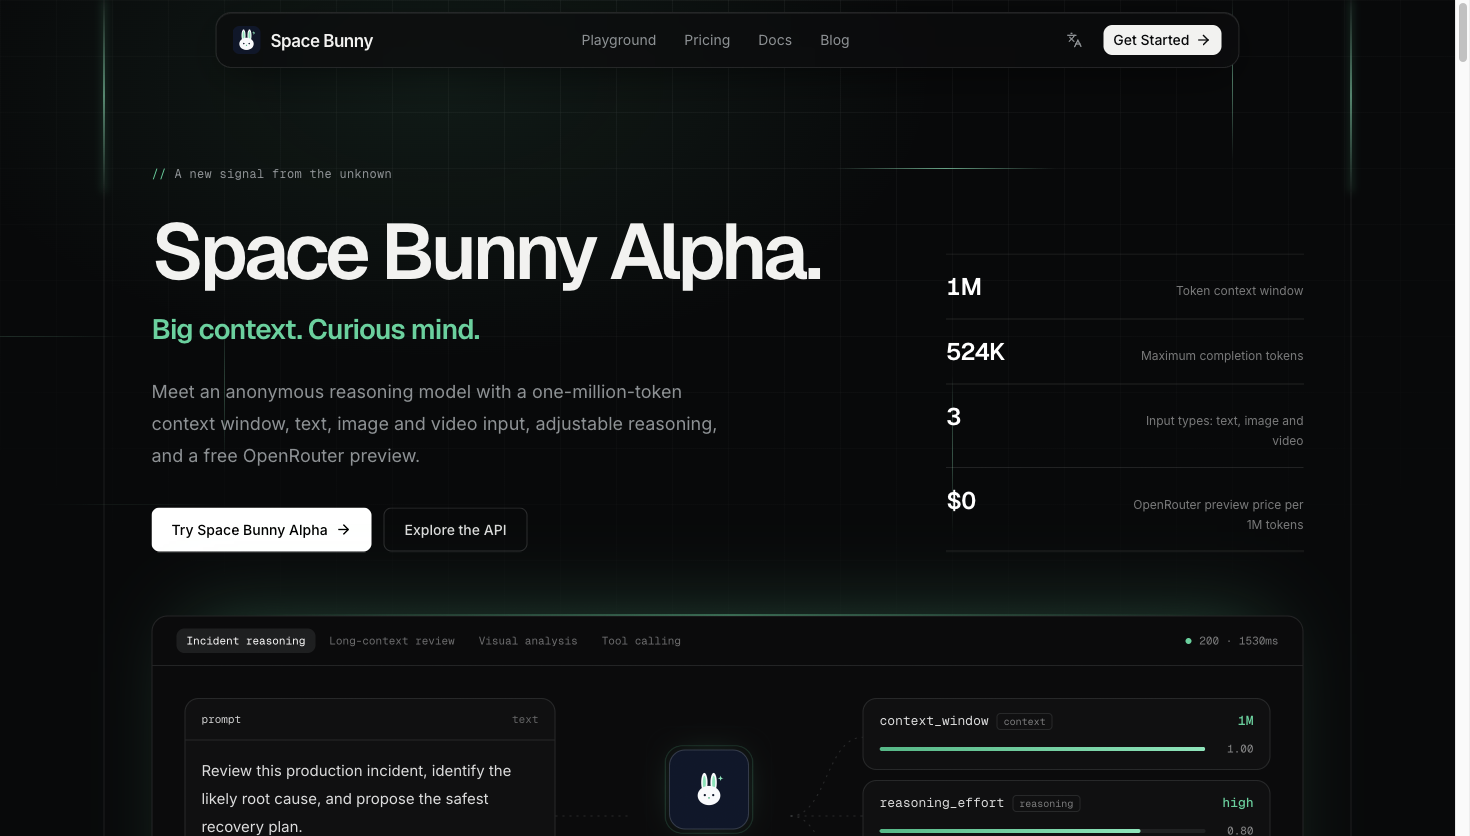The width and height of the screenshot is (1470, 836).
Task: Click the 'text' type label on prompt card
Action: click(525, 720)
